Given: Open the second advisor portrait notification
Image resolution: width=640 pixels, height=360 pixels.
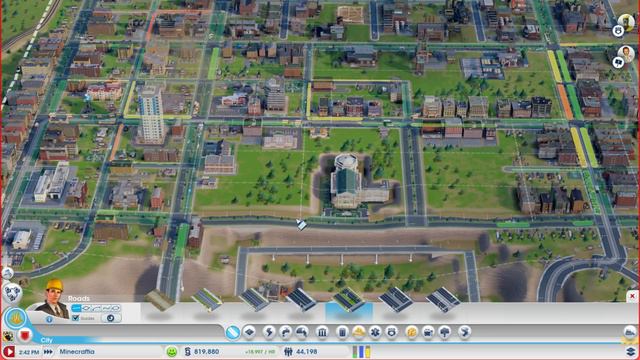Looking at the screenshot, I should click(x=626, y=53).
